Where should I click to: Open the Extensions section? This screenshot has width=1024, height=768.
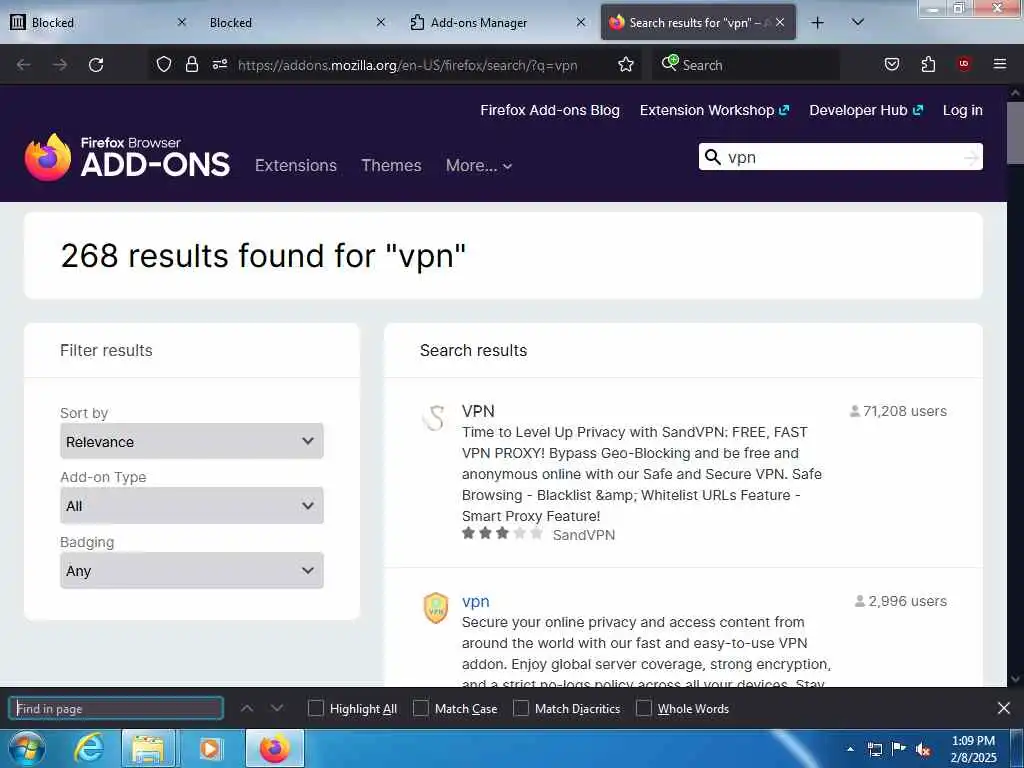tap(296, 165)
